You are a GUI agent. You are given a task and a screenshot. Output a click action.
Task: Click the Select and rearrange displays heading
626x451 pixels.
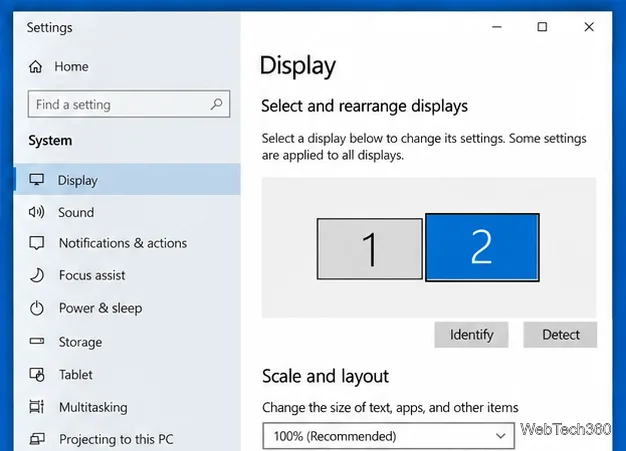pos(365,106)
